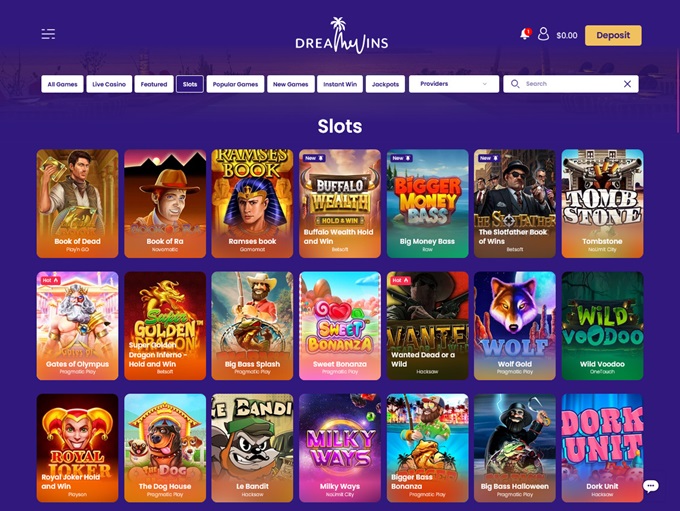Viewport: 680px width, 511px height.
Task: Open notifications bell icon
Action: [x=525, y=34]
